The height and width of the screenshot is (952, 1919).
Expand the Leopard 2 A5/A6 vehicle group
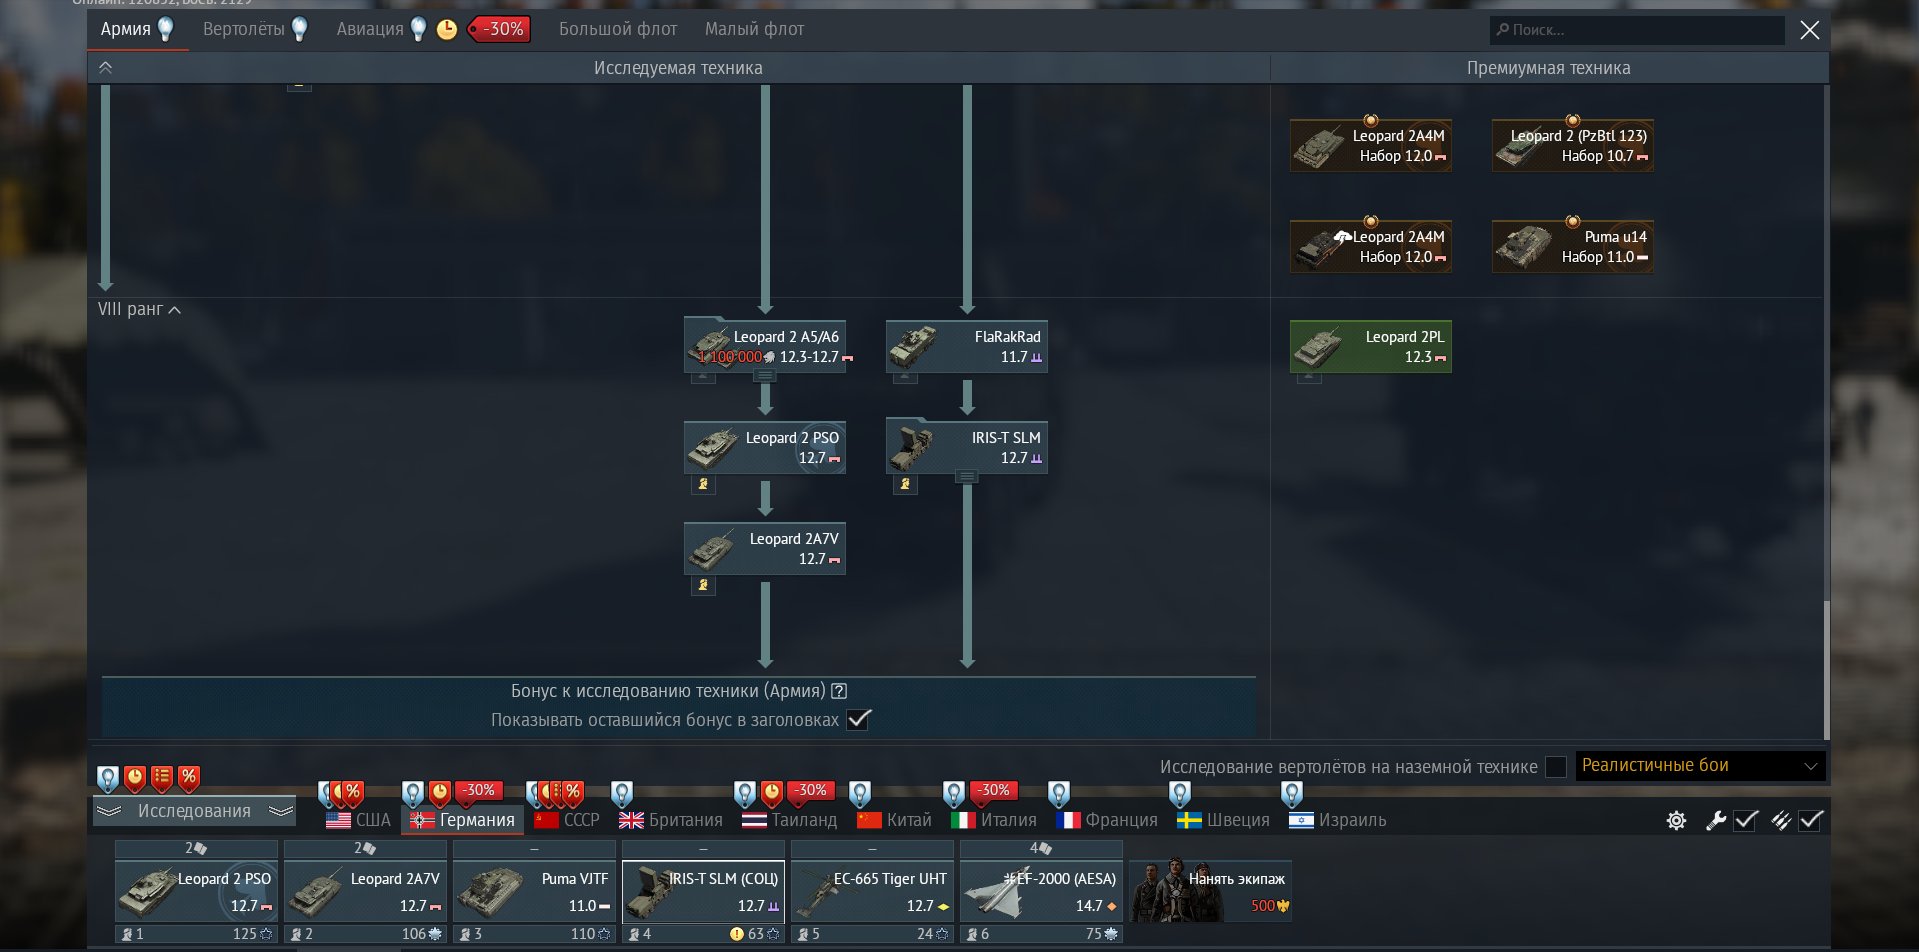click(x=765, y=376)
